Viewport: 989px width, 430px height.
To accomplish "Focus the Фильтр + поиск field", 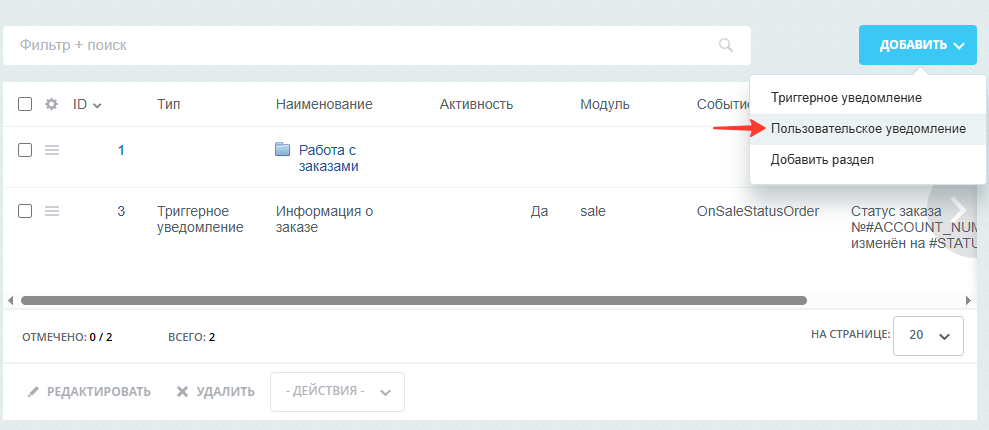I will pyautogui.click(x=377, y=45).
